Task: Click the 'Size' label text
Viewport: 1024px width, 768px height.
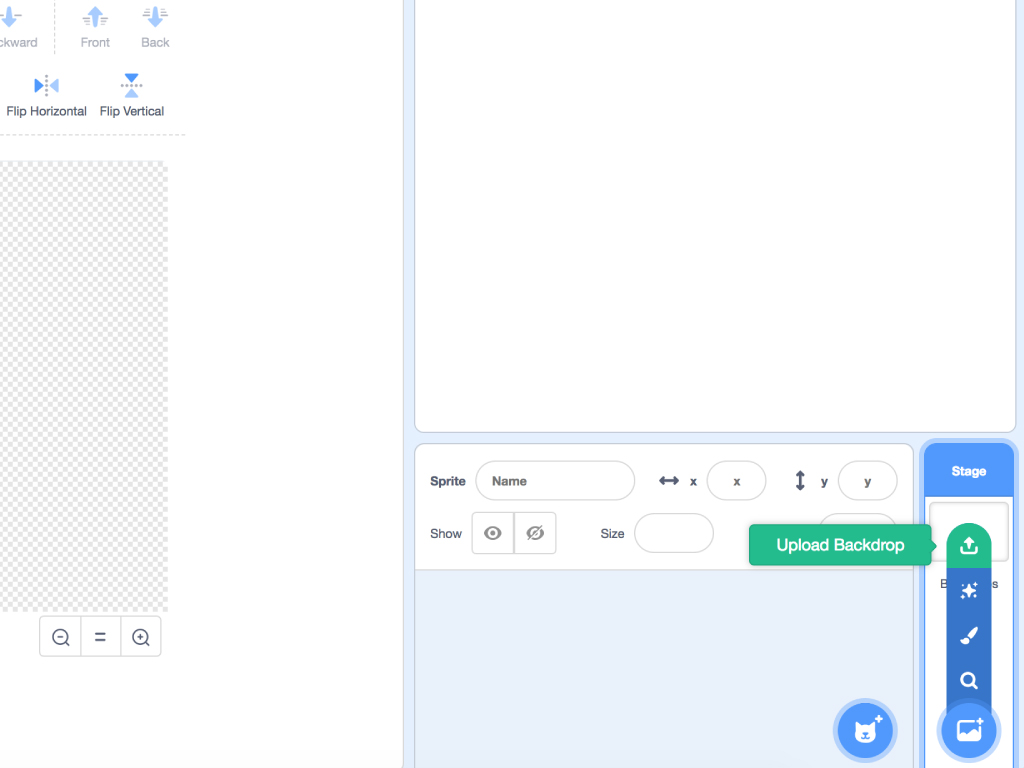Action: [x=612, y=534]
